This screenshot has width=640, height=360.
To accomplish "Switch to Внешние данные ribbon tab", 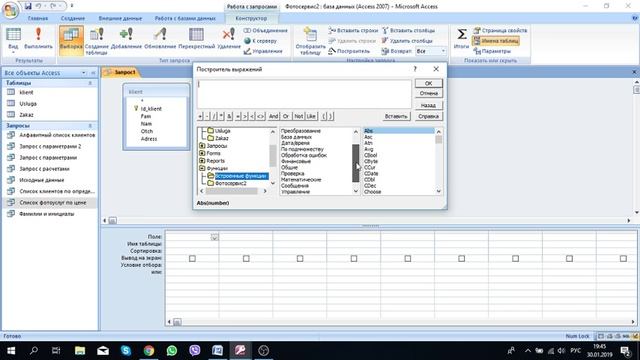I will [120, 18].
